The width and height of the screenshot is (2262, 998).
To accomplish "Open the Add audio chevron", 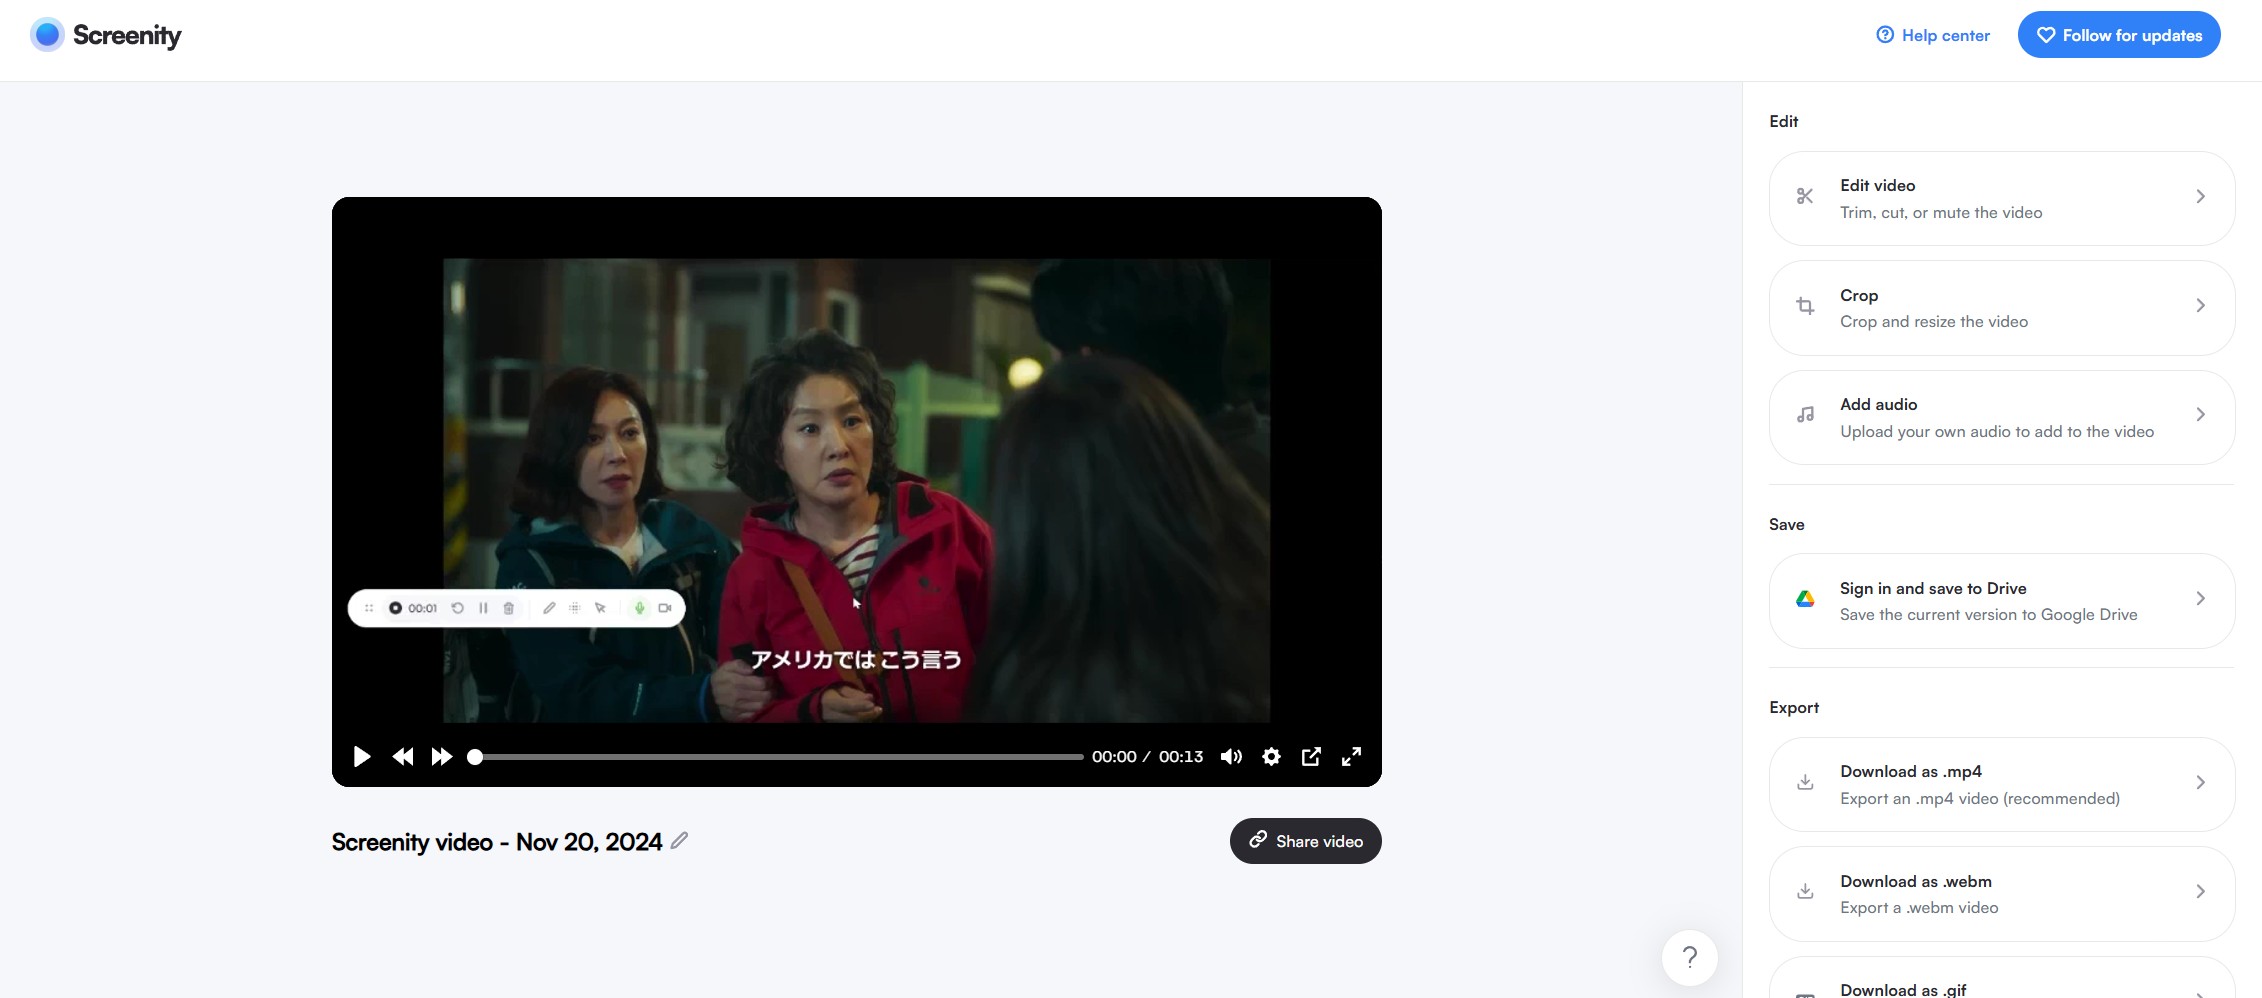I will [x=2200, y=414].
